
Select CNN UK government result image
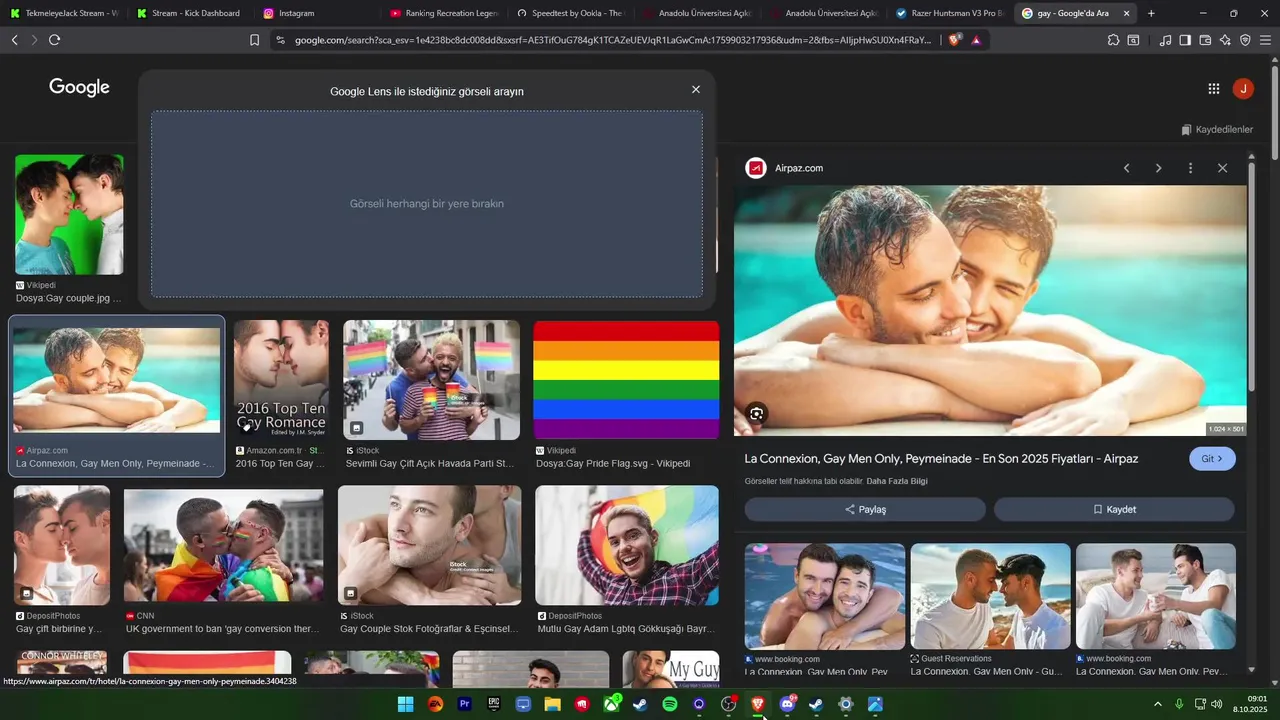coord(223,545)
